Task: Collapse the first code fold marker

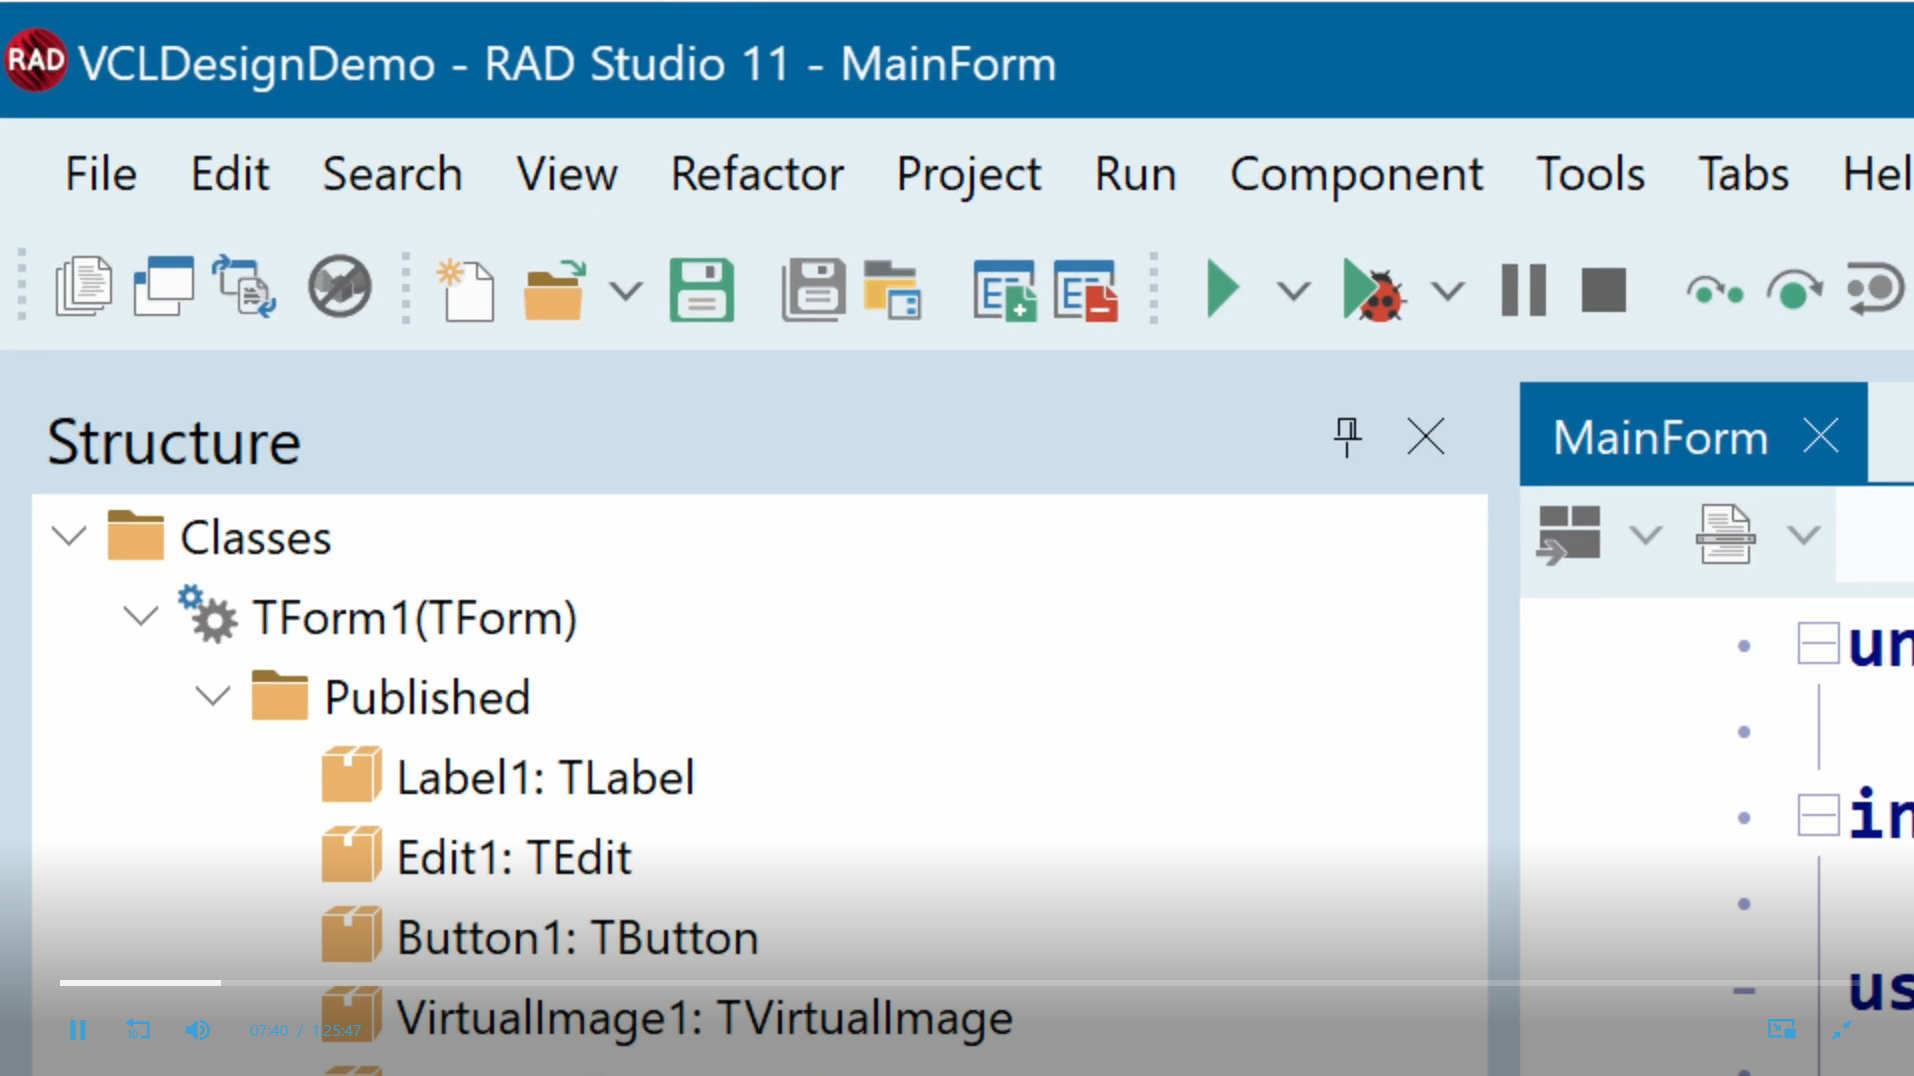Action: [x=1818, y=643]
